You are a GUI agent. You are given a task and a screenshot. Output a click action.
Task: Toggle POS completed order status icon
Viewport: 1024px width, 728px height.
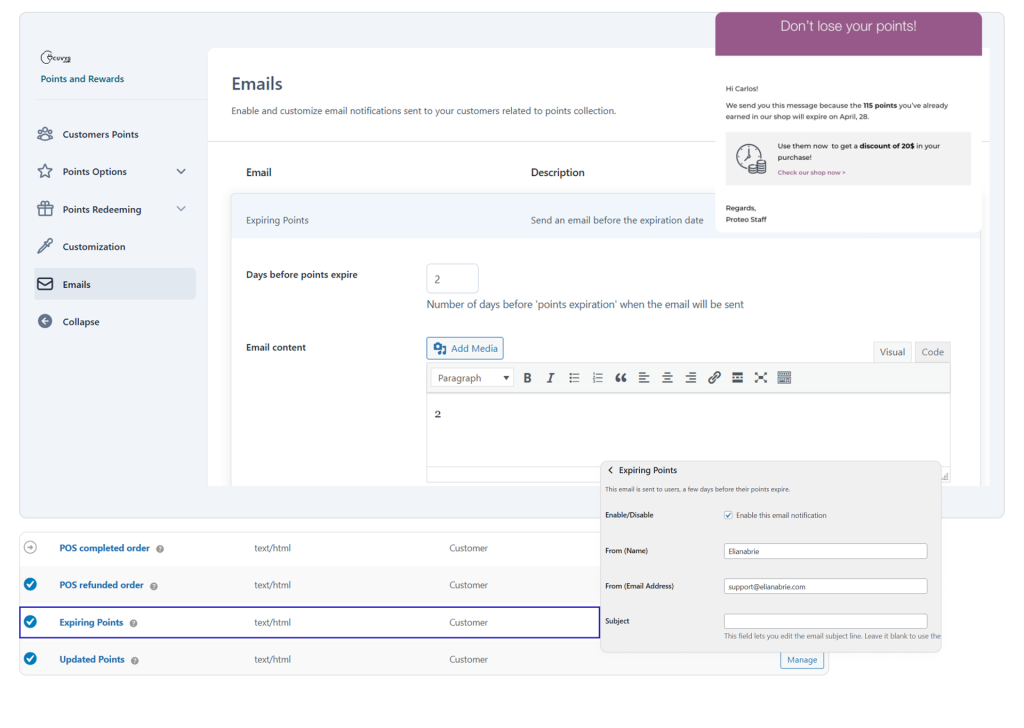pos(30,548)
